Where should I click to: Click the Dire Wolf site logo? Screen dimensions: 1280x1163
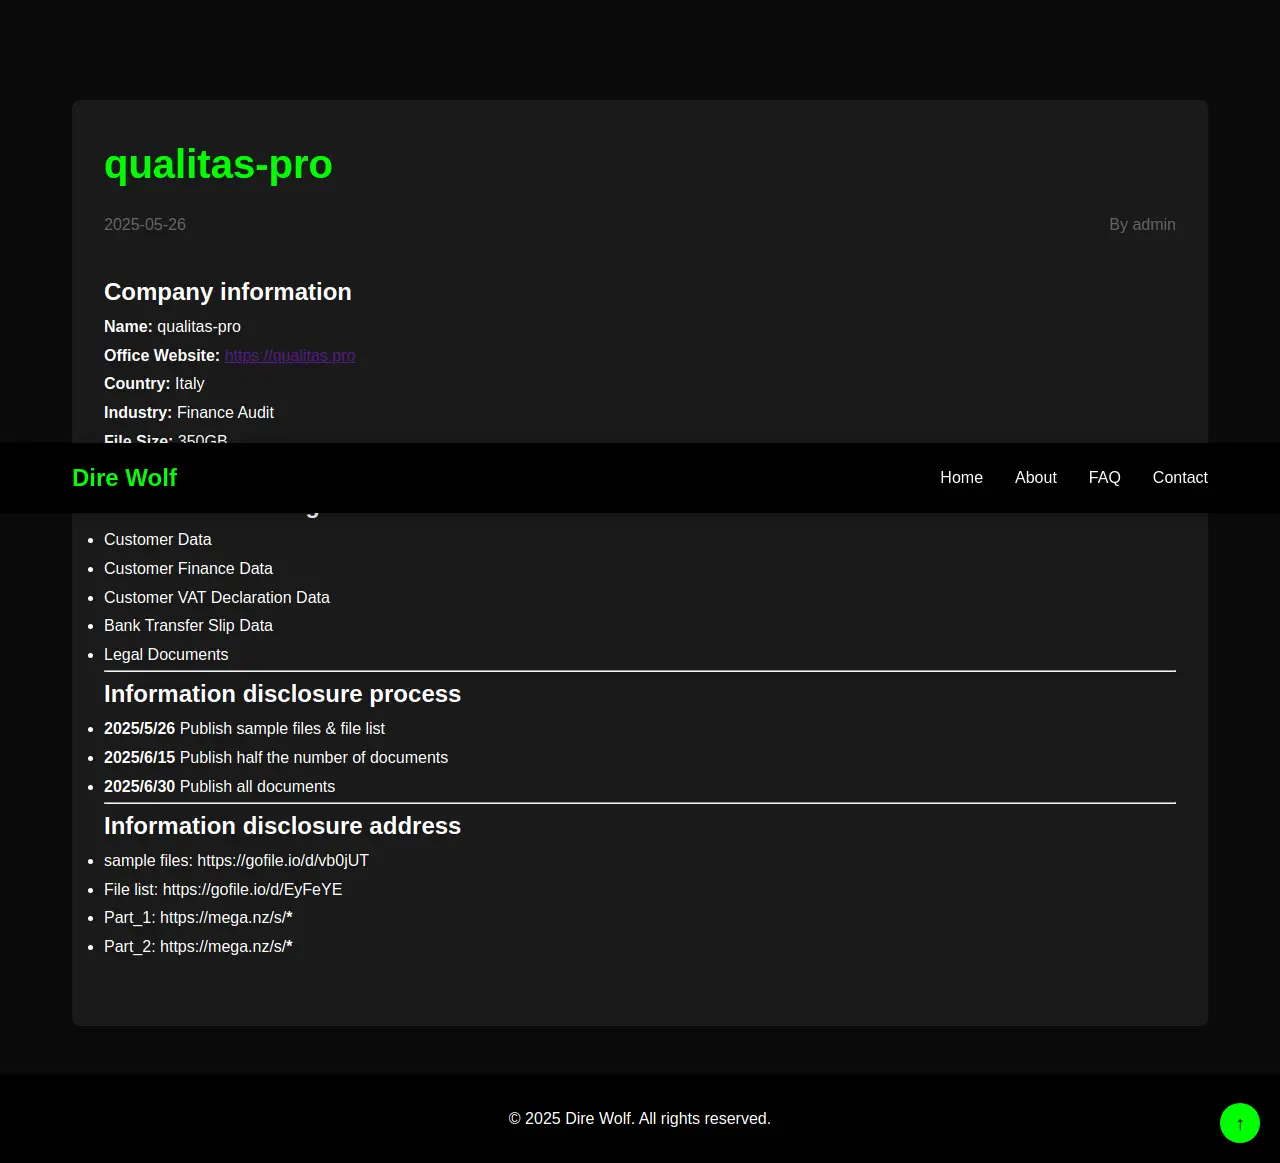point(124,478)
